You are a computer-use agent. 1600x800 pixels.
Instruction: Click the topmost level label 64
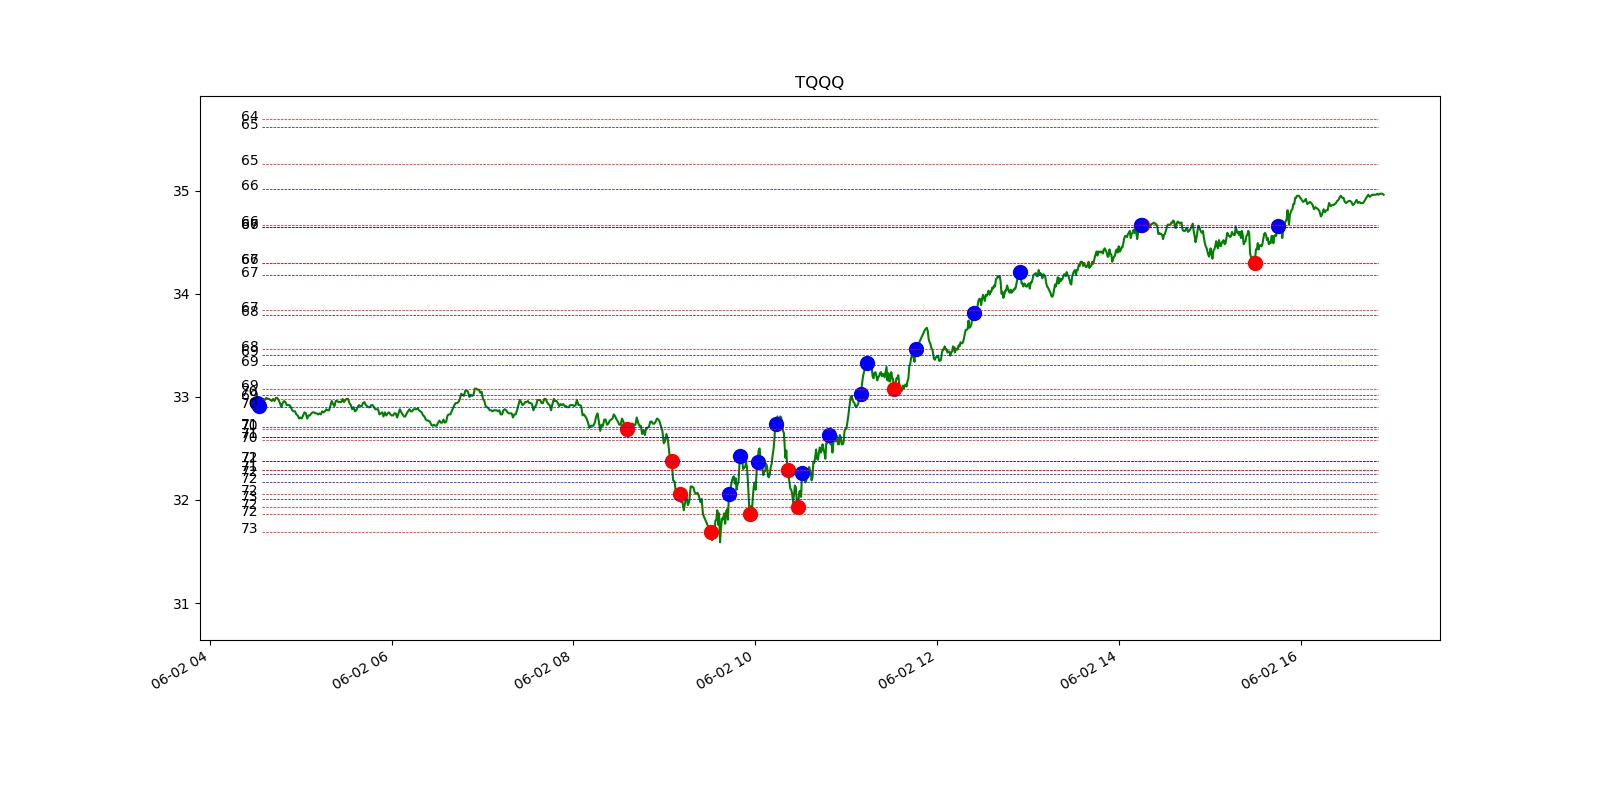249,116
